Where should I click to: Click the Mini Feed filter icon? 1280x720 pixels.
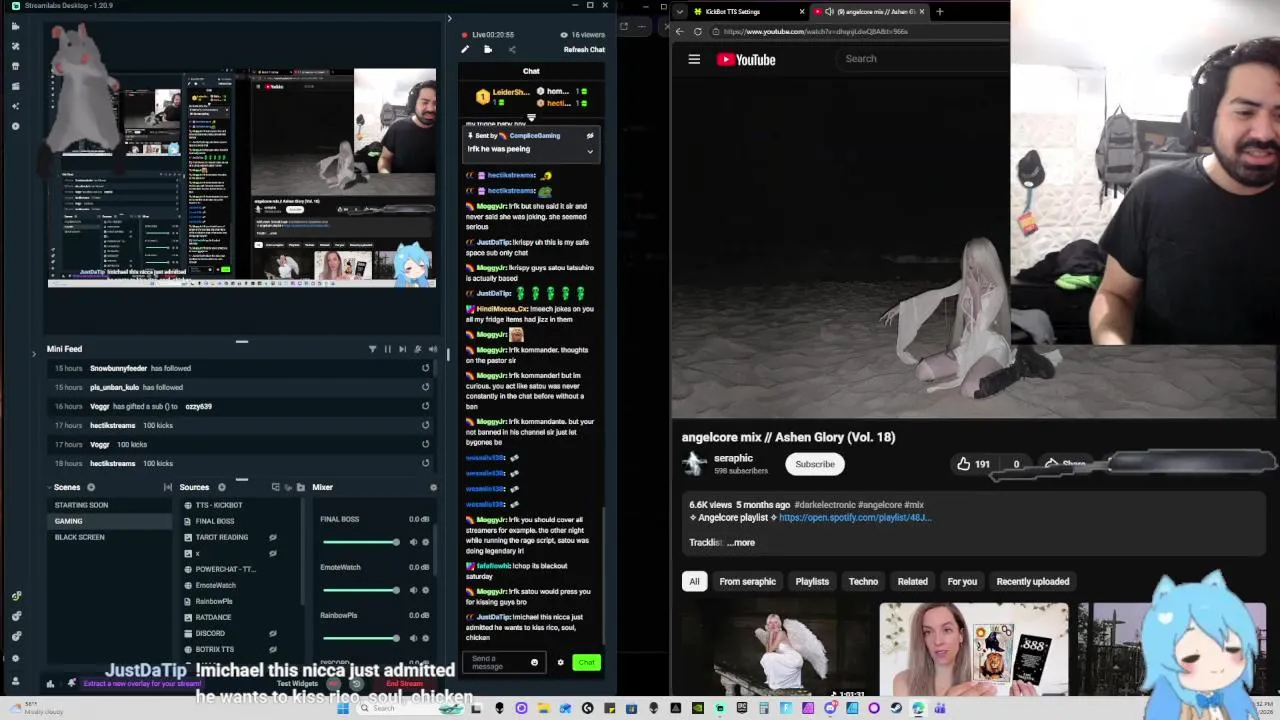(x=373, y=349)
